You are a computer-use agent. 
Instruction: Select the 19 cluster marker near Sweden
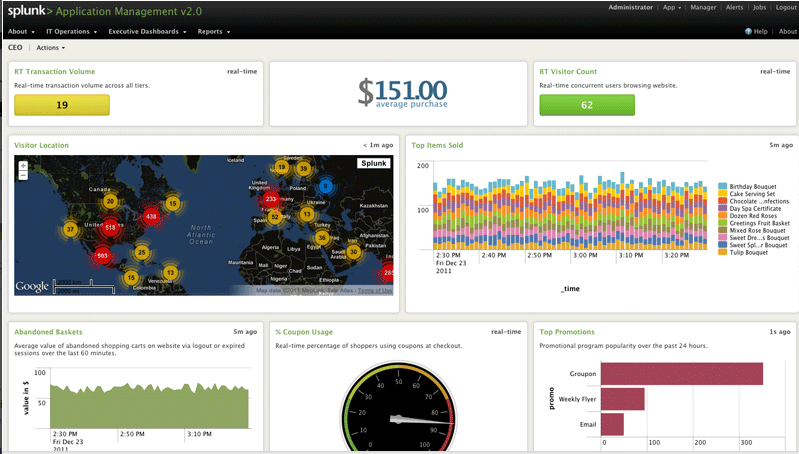click(x=281, y=167)
